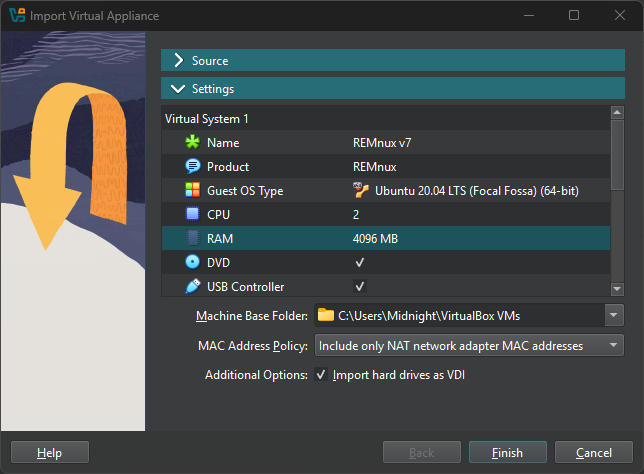Click the RAM memory icon
The height and width of the screenshot is (474, 644).
(x=193, y=239)
